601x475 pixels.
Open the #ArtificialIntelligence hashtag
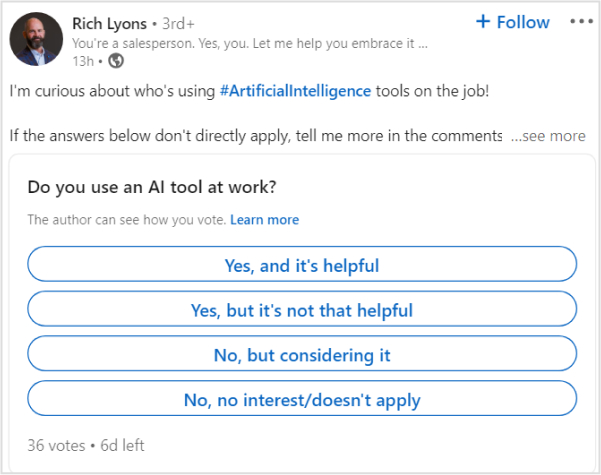(x=295, y=91)
